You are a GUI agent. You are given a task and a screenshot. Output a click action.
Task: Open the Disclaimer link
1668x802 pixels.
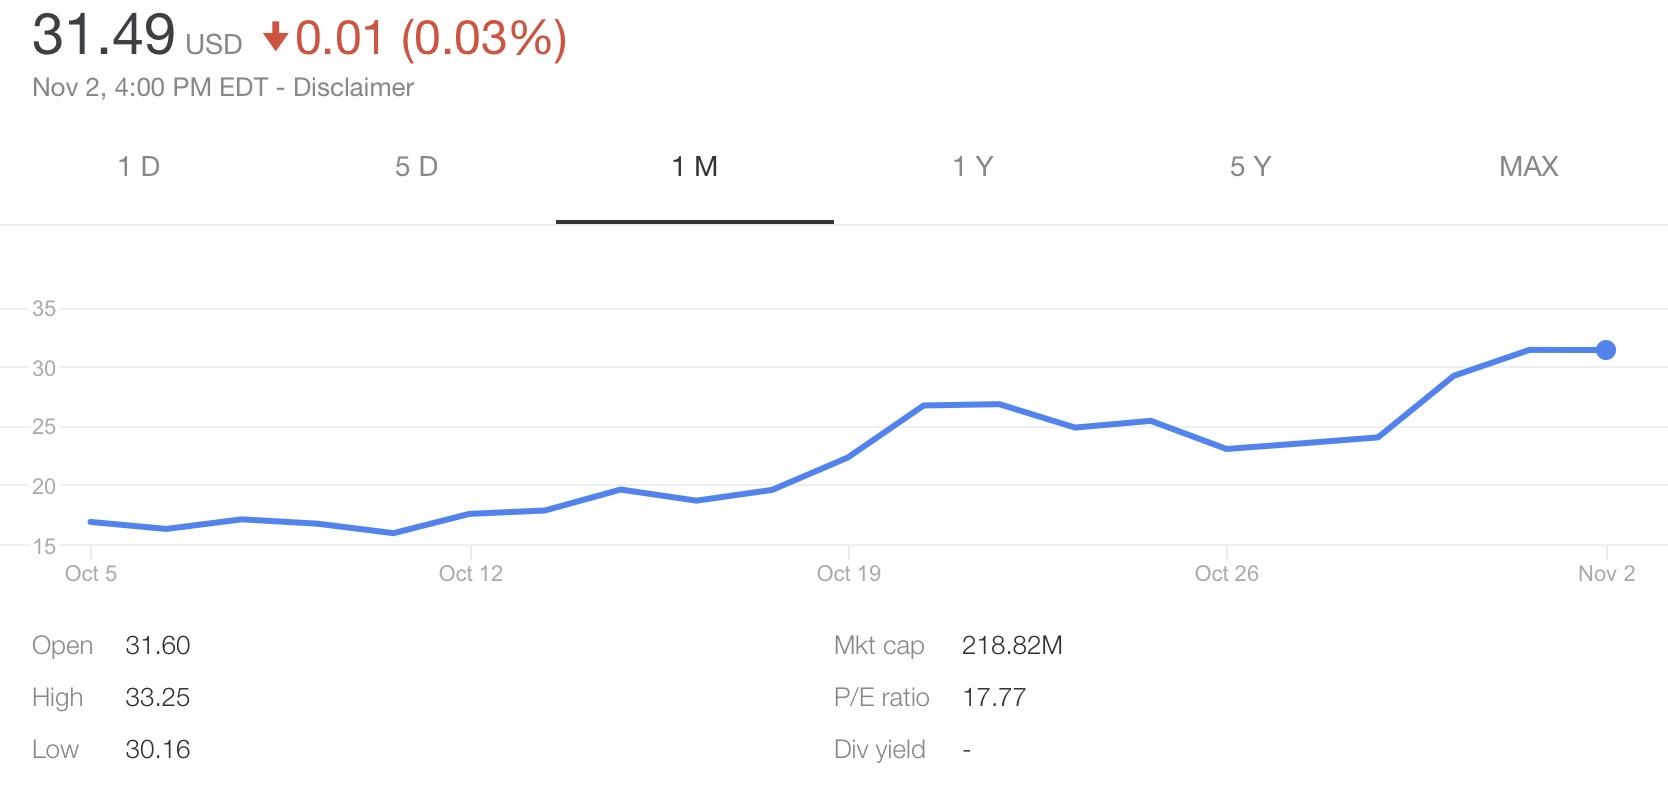[x=353, y=88]
